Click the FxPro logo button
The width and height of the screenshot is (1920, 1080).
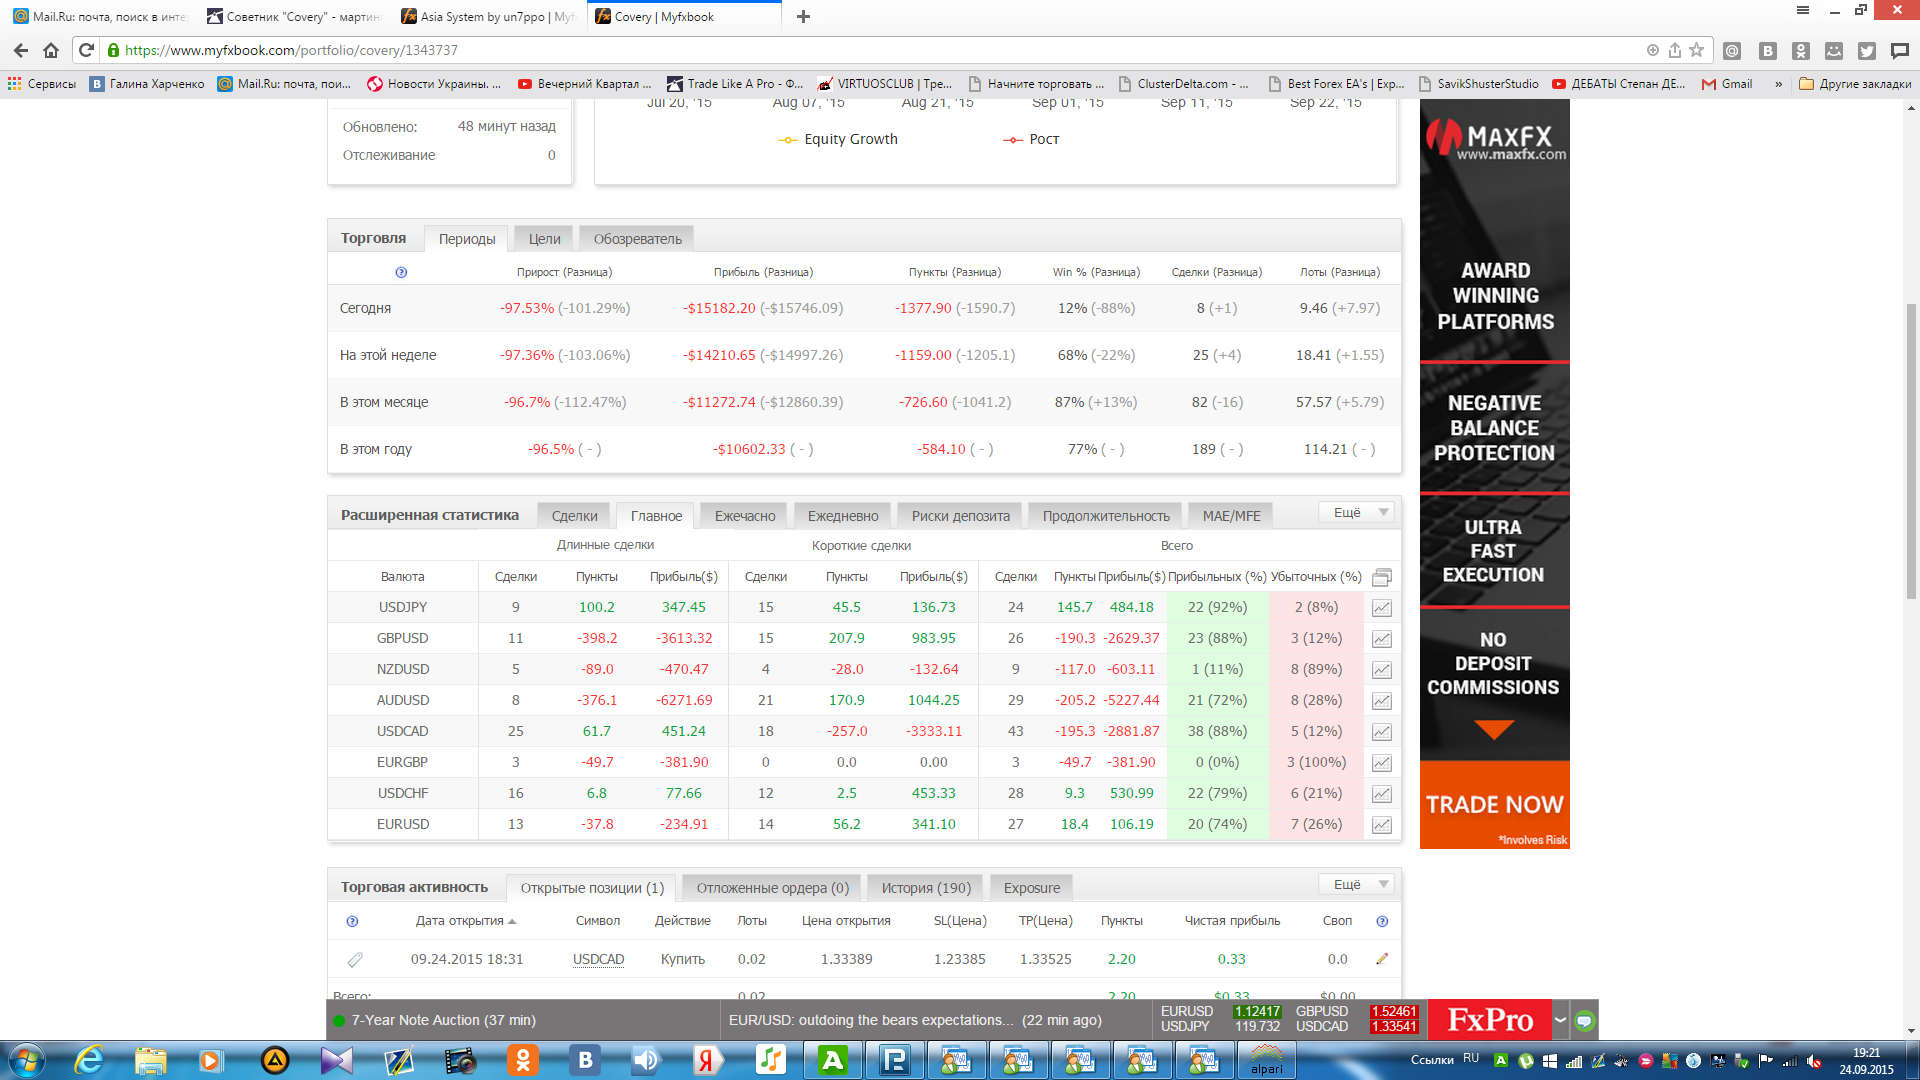click(x=1489, y=1020)
